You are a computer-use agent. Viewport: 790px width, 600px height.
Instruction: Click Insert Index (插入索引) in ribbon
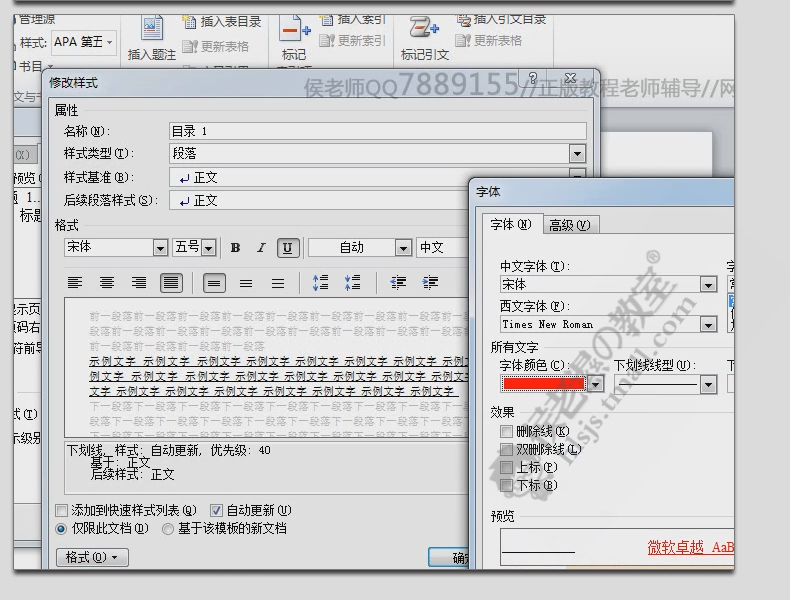pos(352,20)
